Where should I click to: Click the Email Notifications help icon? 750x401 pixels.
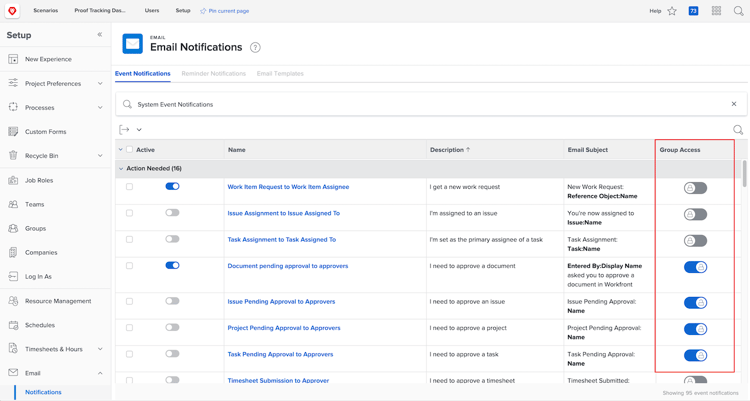255,47
